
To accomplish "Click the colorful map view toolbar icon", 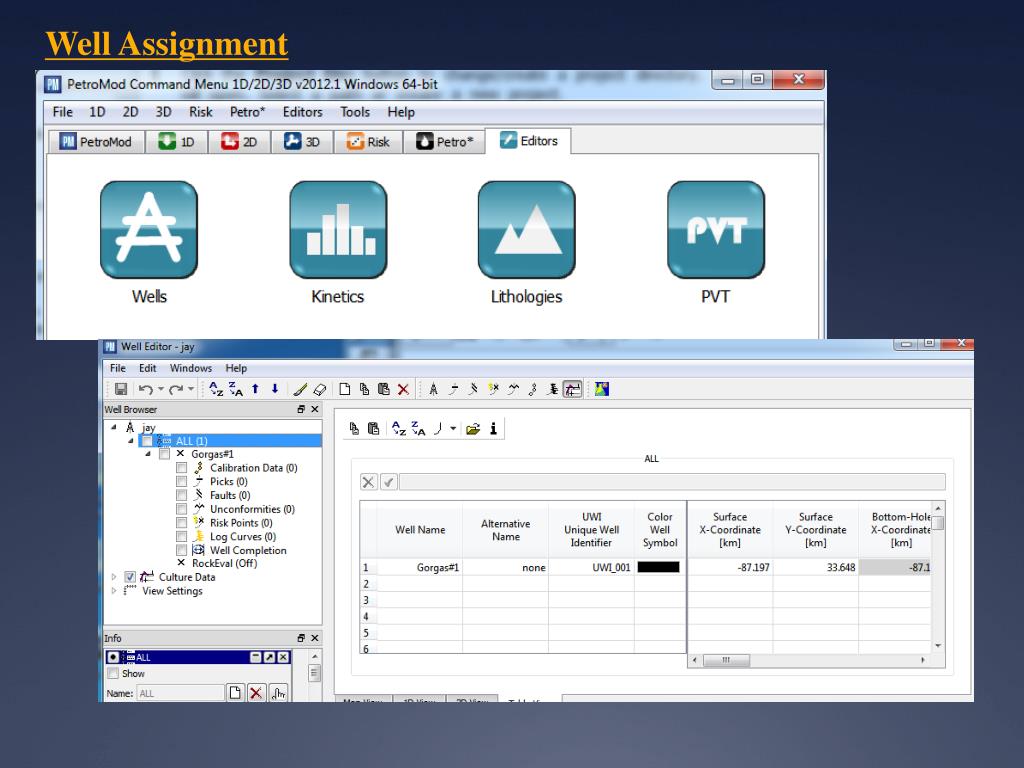I will [x=601, y=389].
